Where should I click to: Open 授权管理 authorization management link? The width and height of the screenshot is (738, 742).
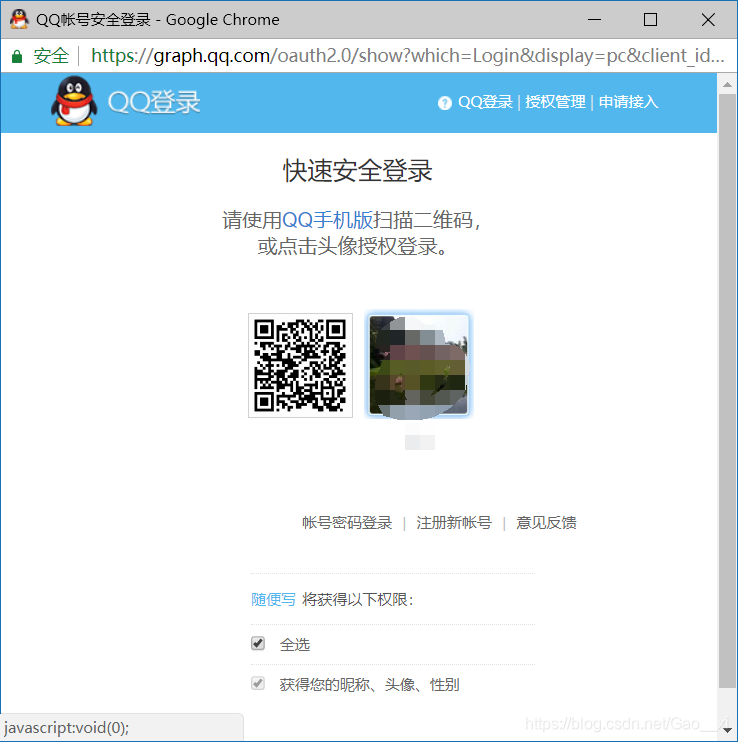(555, 102)
